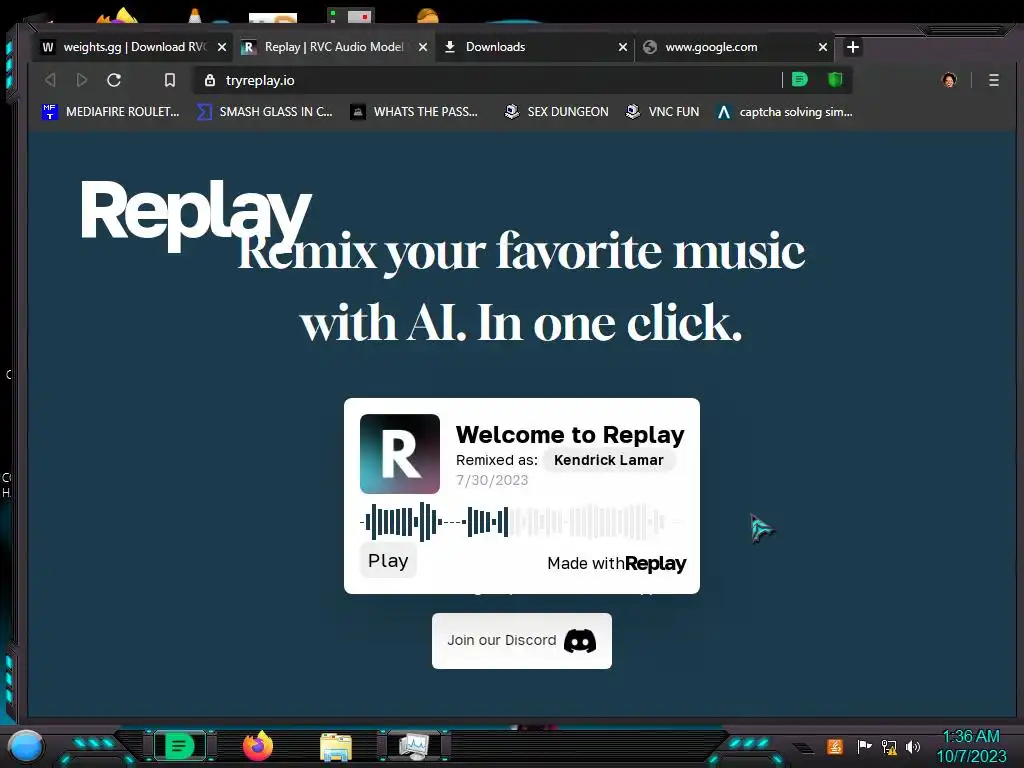Open the volume speaker tray icon
Viewport: 1024px width, 768px height.
[x=913, y=746]
